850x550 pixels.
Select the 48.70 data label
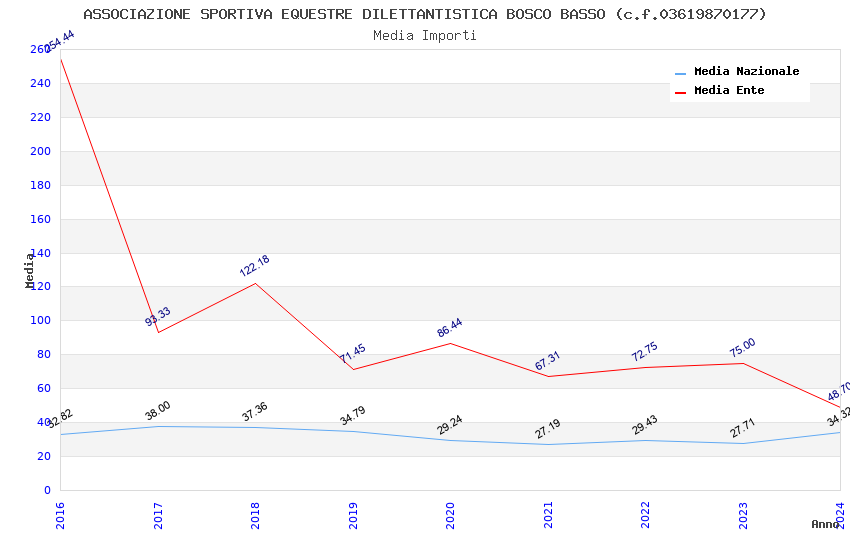click(838, 391)
